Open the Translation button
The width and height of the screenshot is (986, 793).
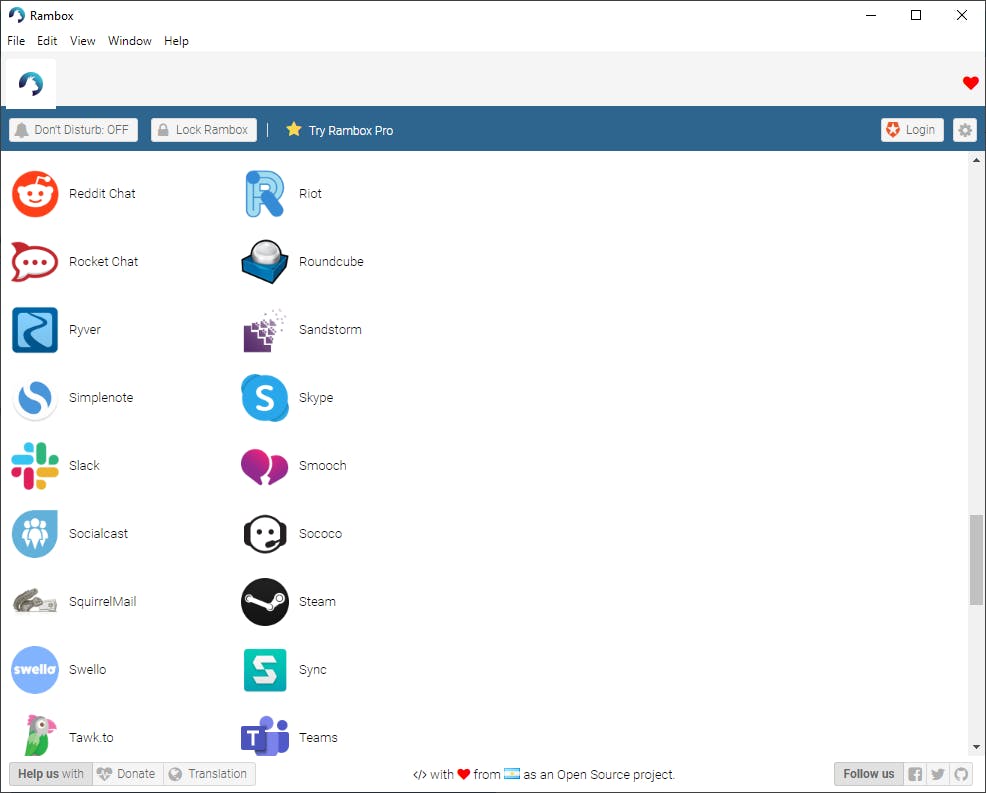[209, 774]
